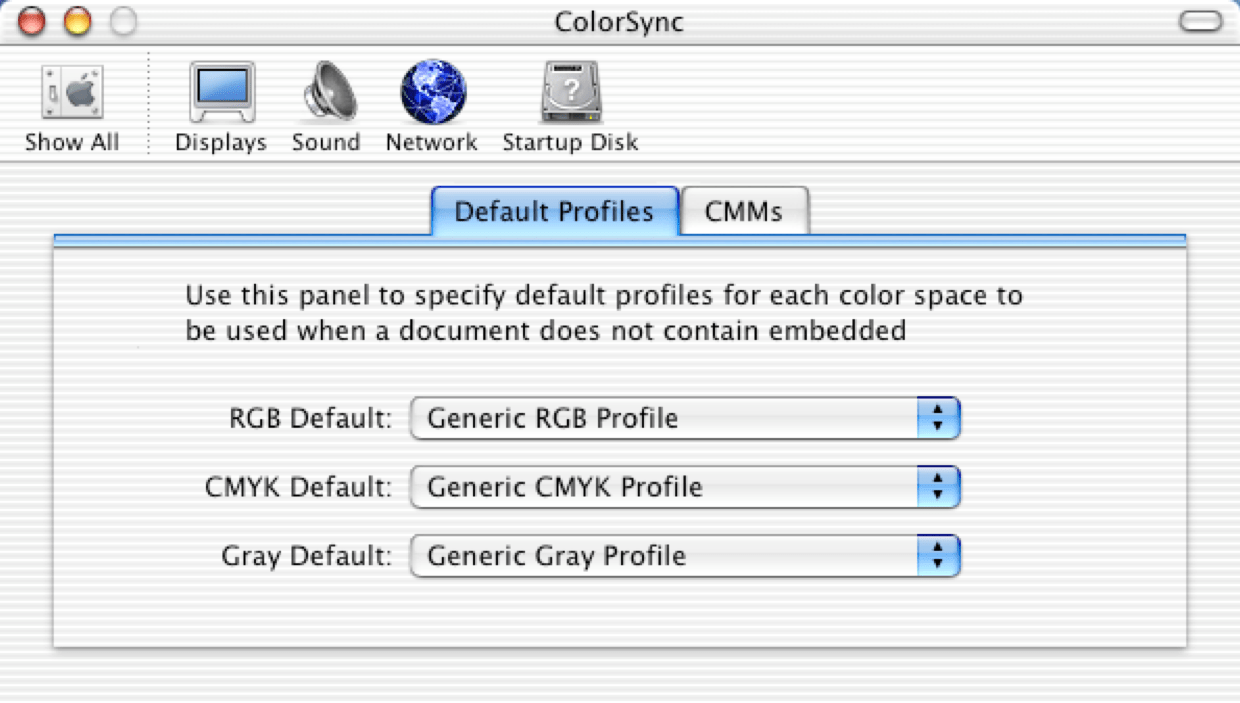Close the ColorSync window with red button
Screen dimensions: 1240x703
coord(32,21)
